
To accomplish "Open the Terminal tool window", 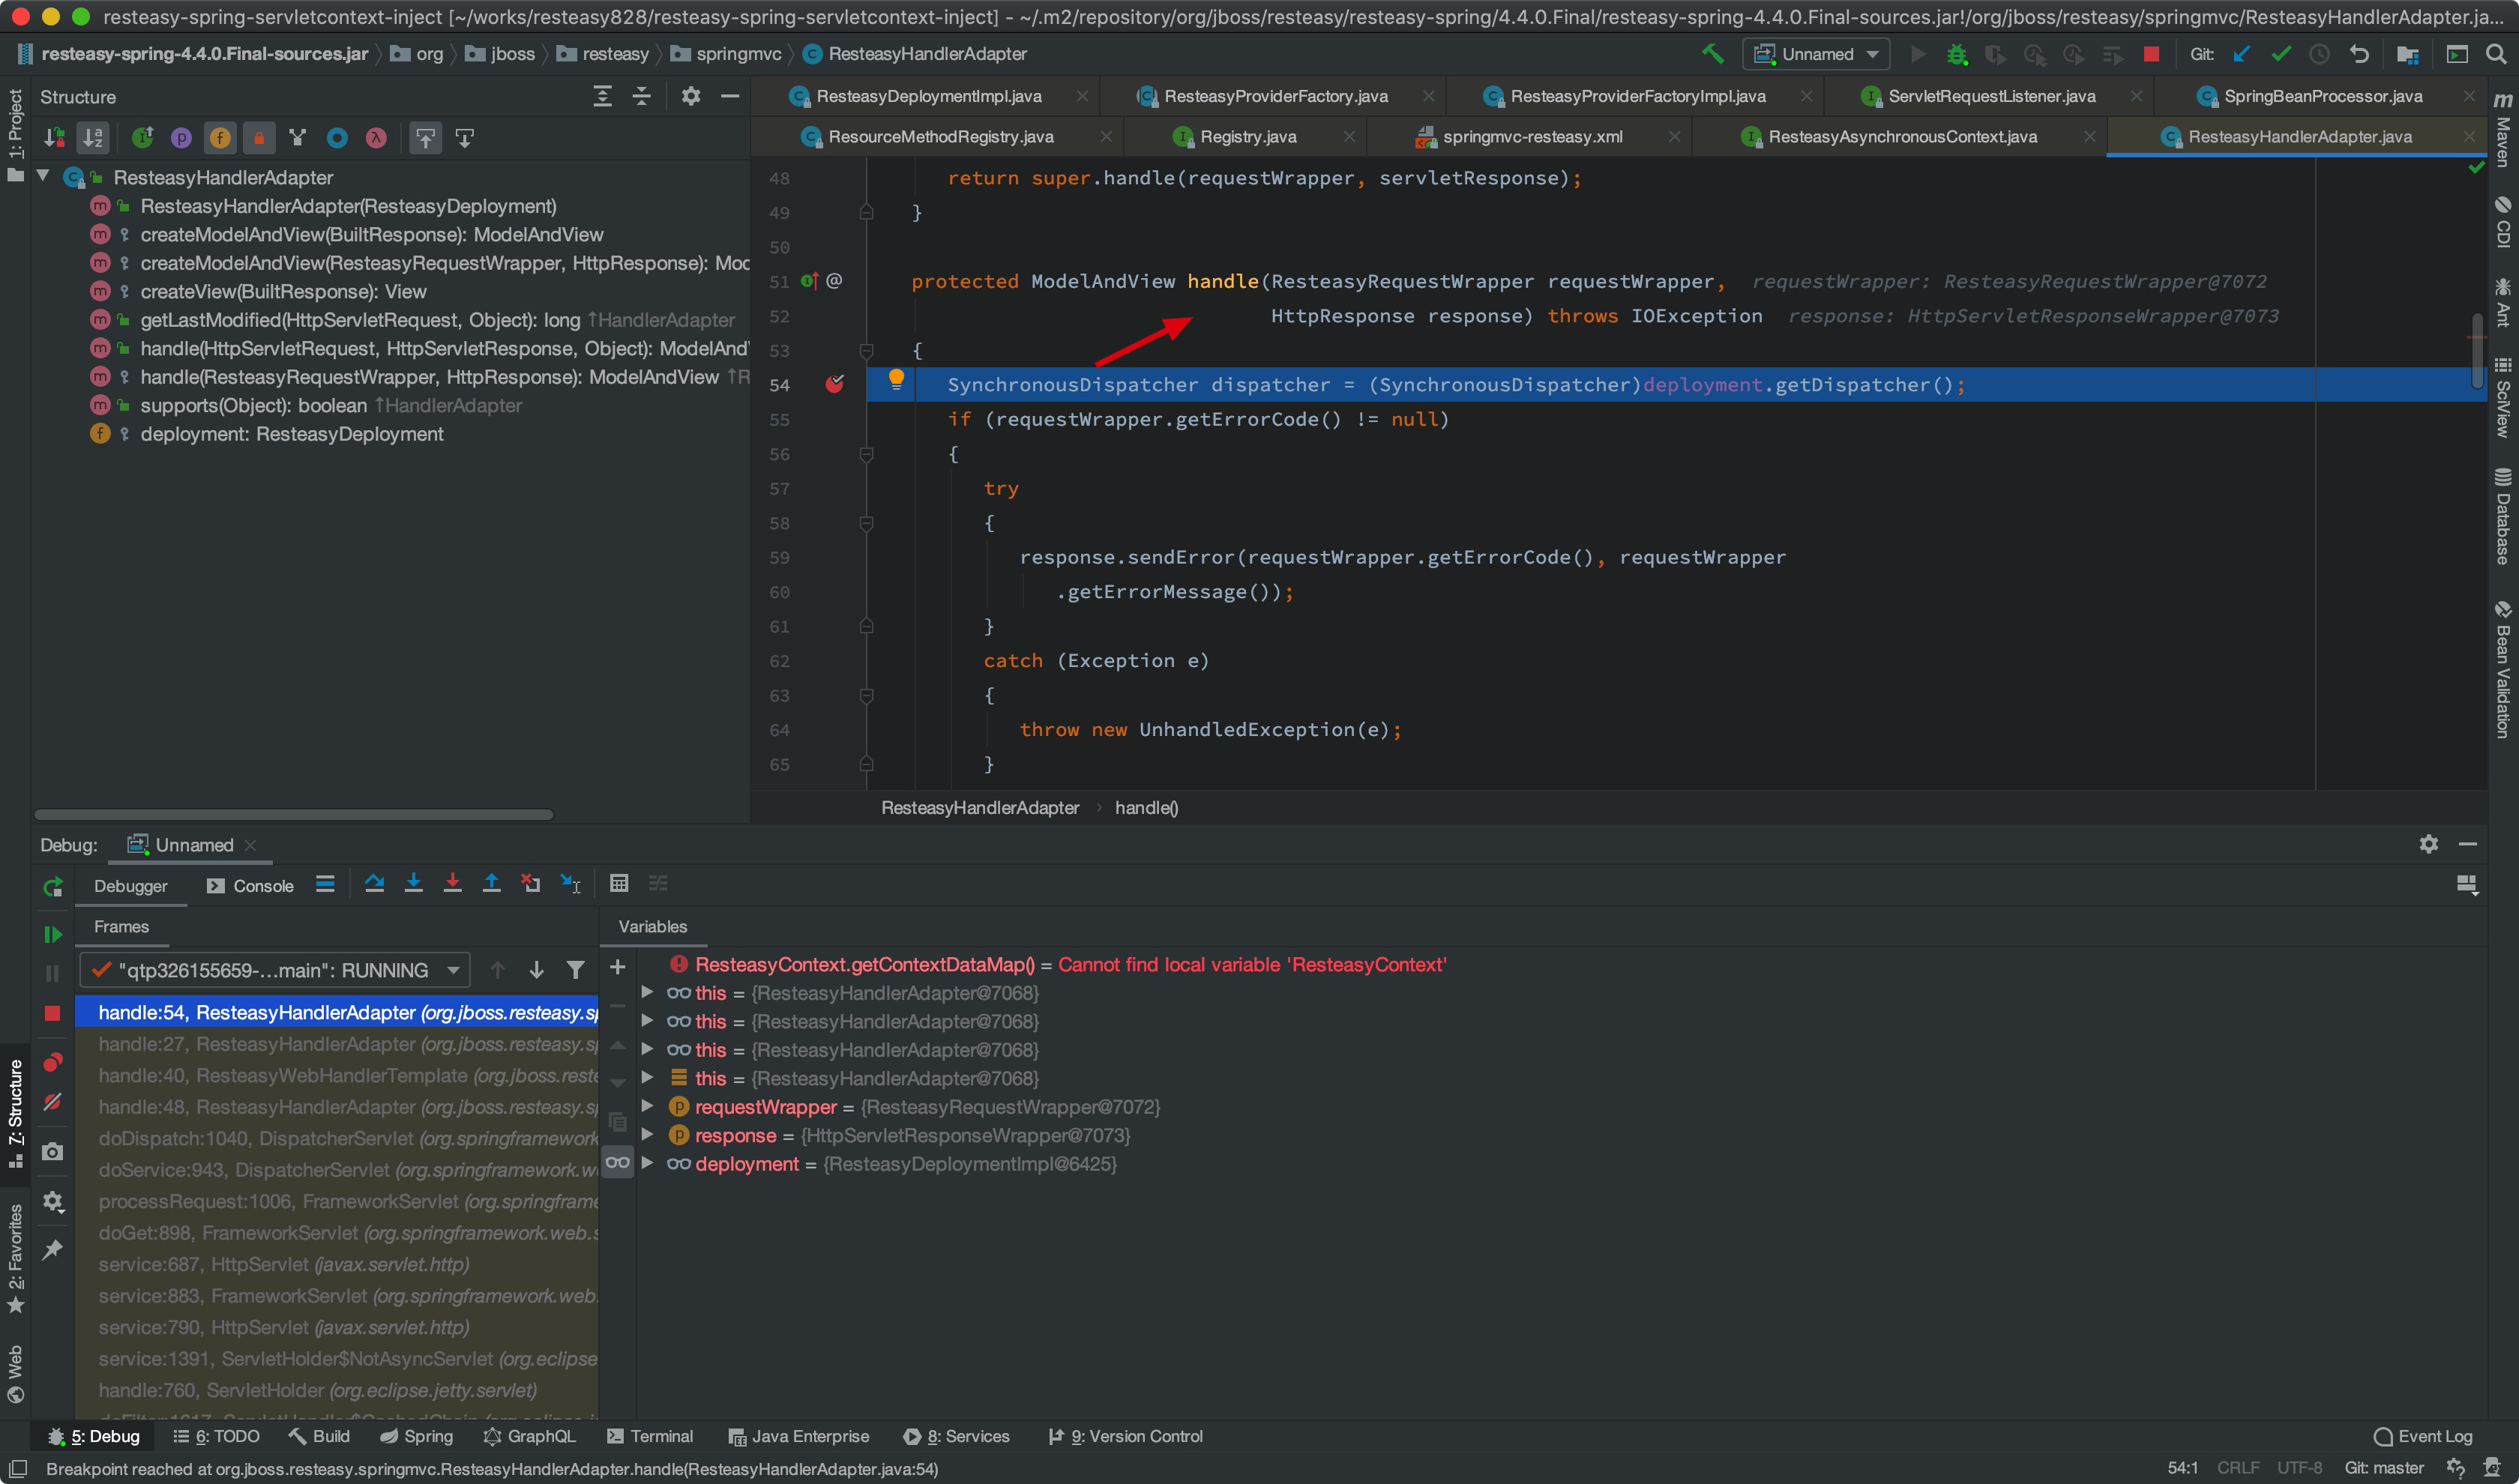I will tap(650, 1436).
